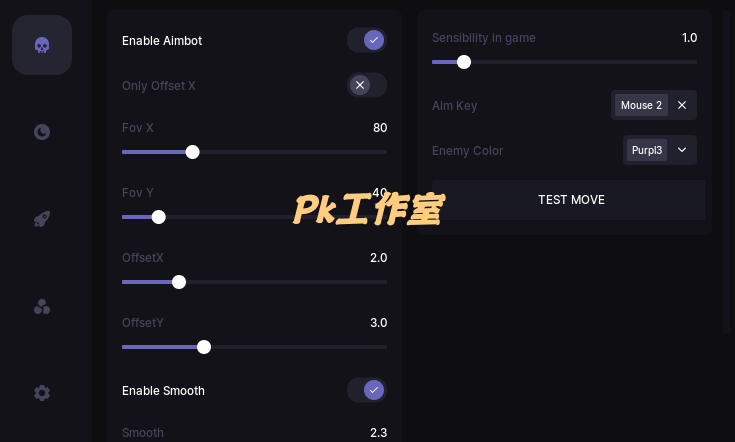Click the OffsetY slider knob

click(x=203, y=347)
